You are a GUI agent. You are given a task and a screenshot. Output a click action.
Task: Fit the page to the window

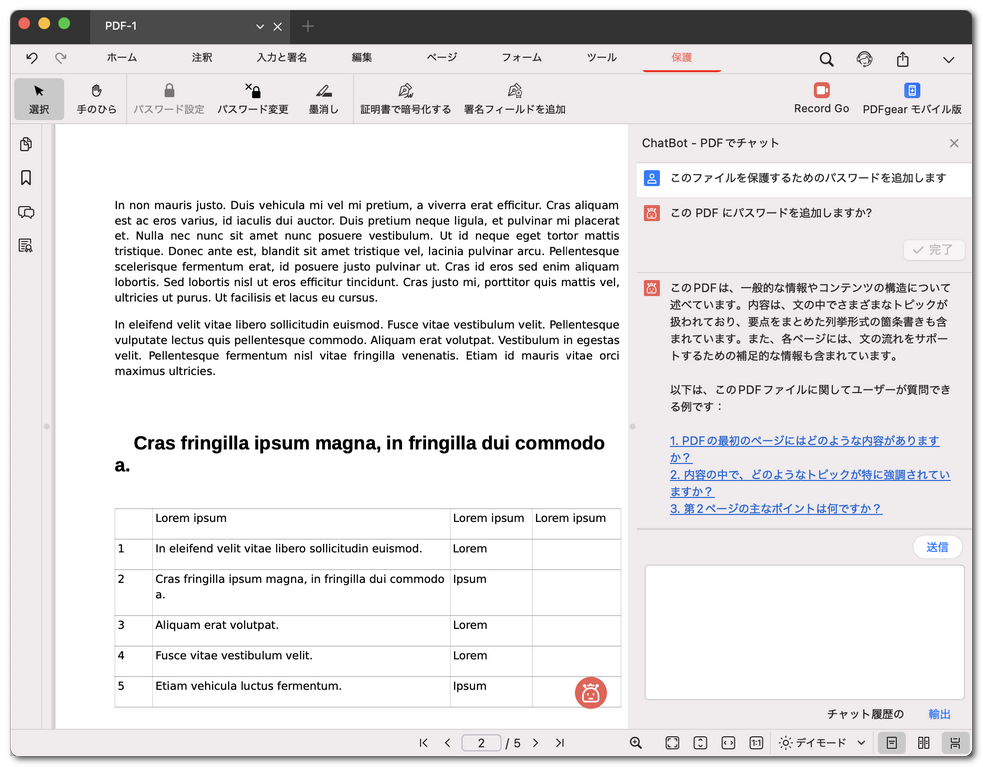(672, 743)
